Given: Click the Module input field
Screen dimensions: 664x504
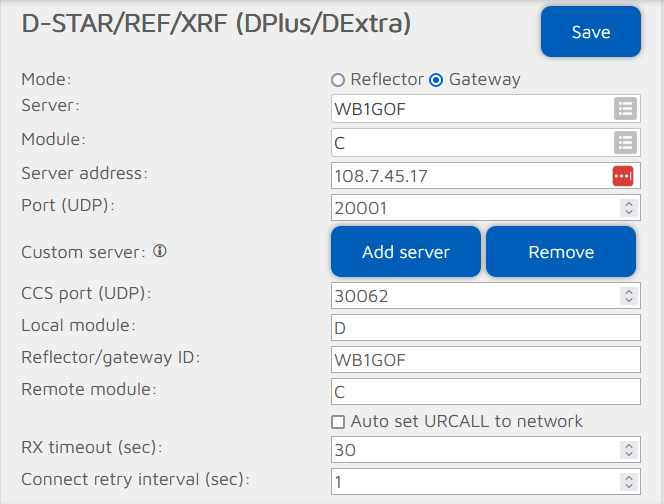Looking at the screenshot, I should click(470, 142).
